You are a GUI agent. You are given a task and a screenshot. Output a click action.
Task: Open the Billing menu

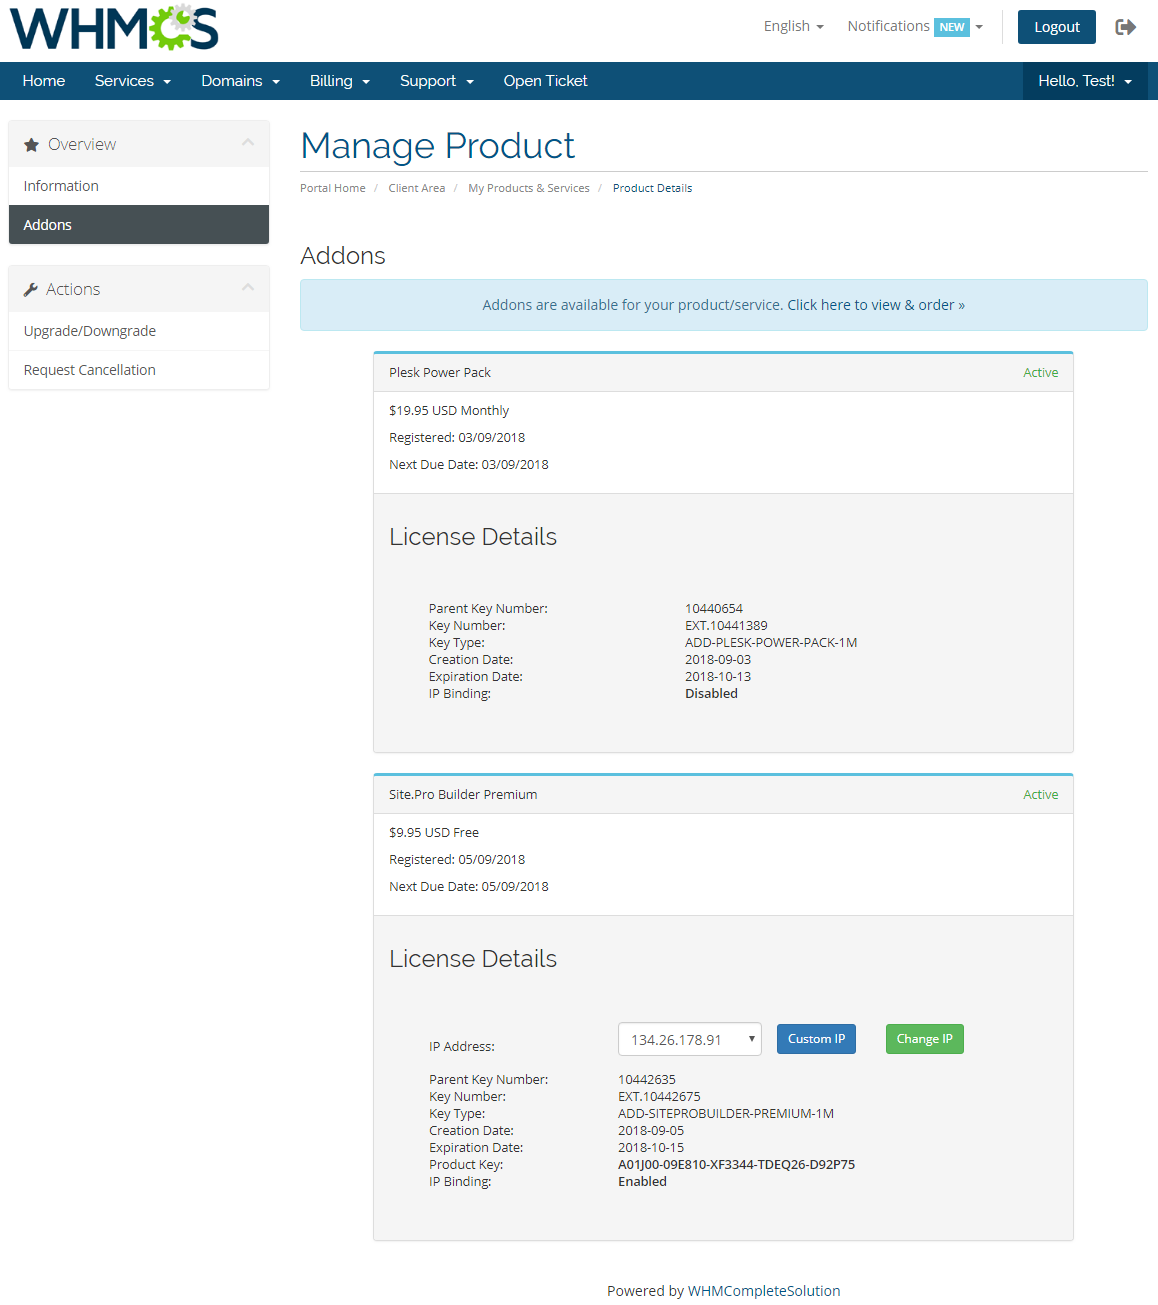point(339,81)
